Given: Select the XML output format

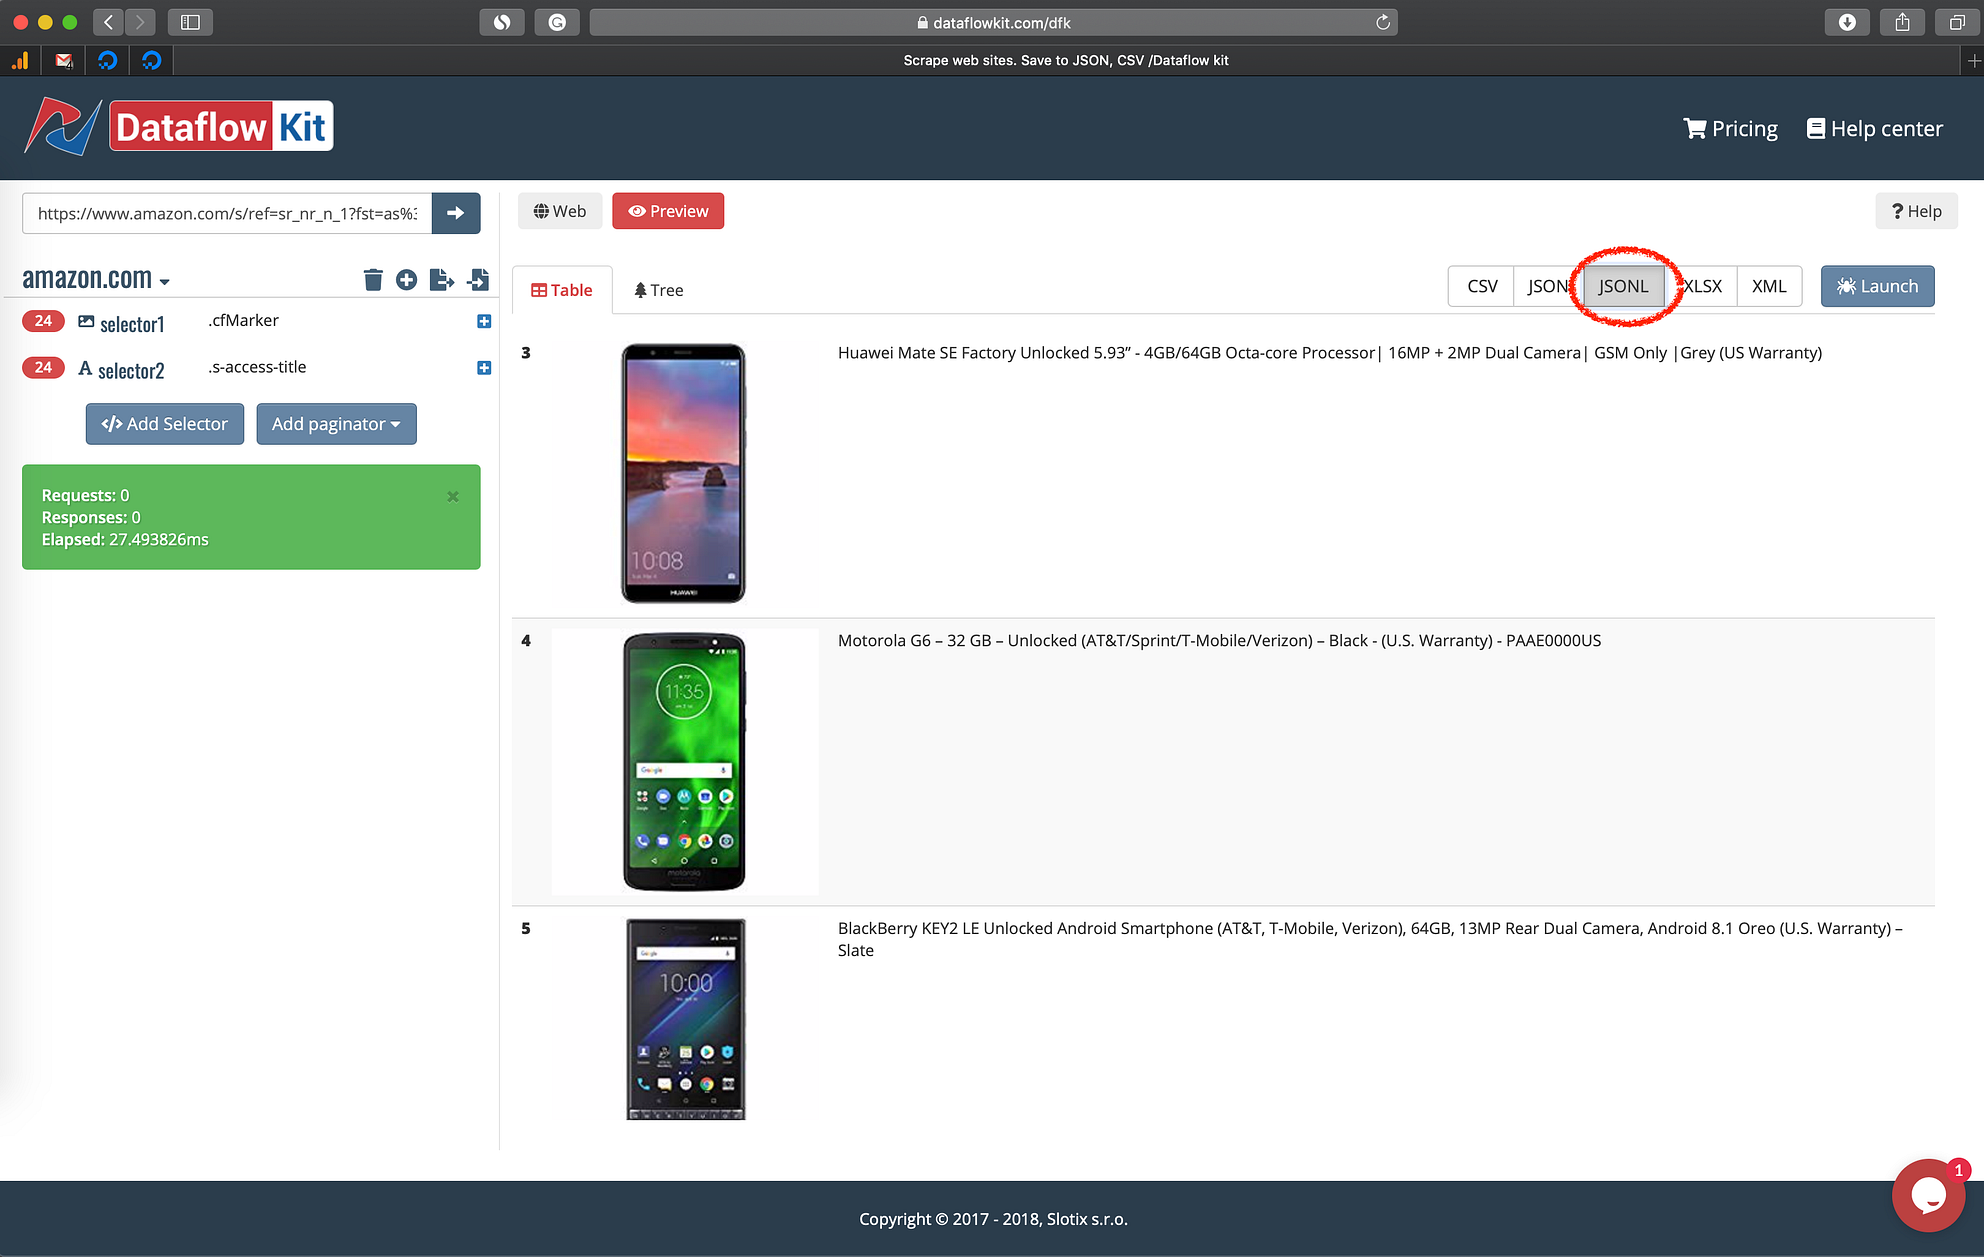Looking at the screenshot, I should coord(1768,286).
